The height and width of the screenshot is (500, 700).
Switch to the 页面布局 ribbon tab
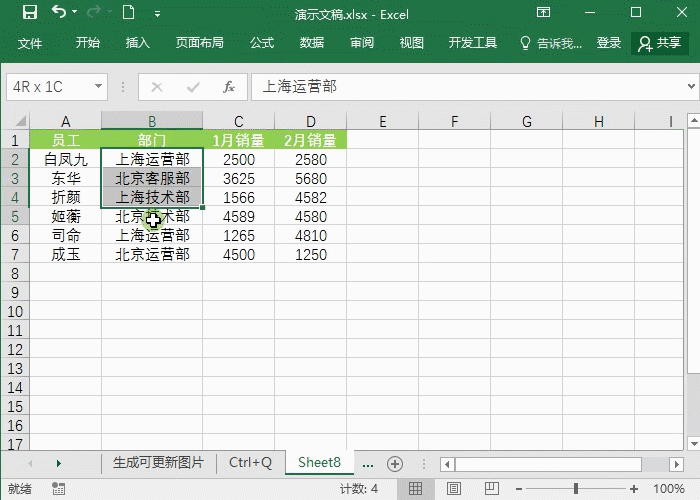click(x=200, y=43)
